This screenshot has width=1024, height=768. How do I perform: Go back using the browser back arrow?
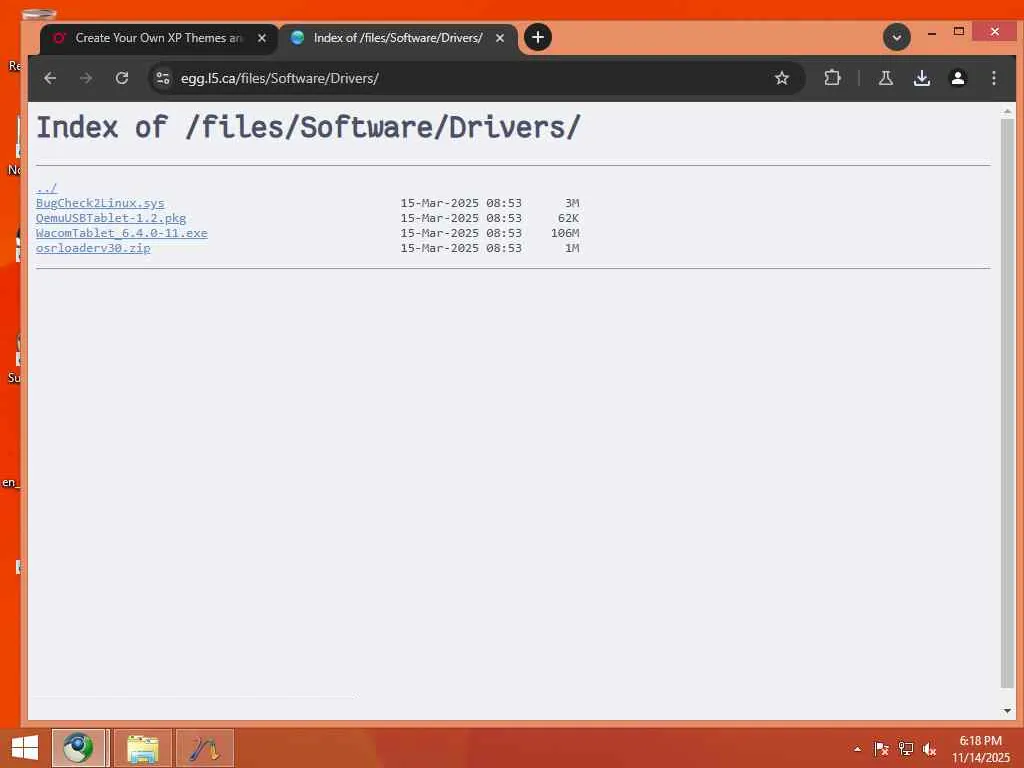[50, 78]
